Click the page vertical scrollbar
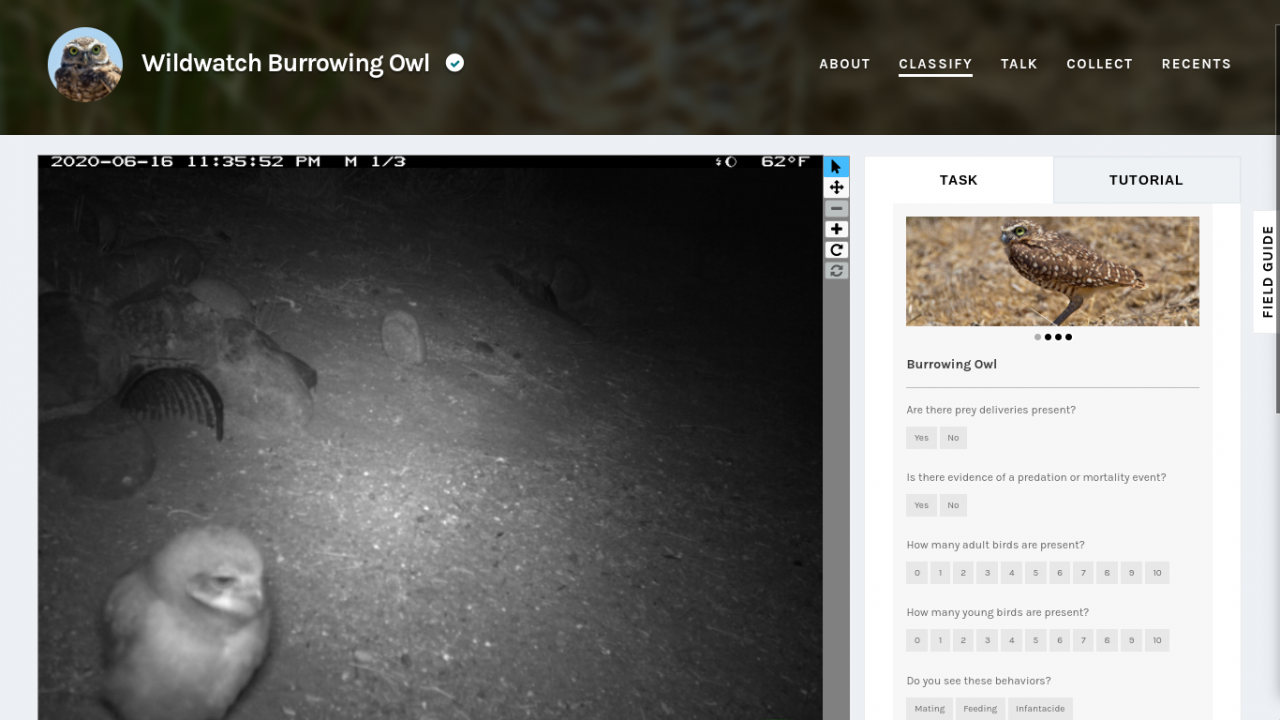 pyautogui.click(x=1277, y=220)
